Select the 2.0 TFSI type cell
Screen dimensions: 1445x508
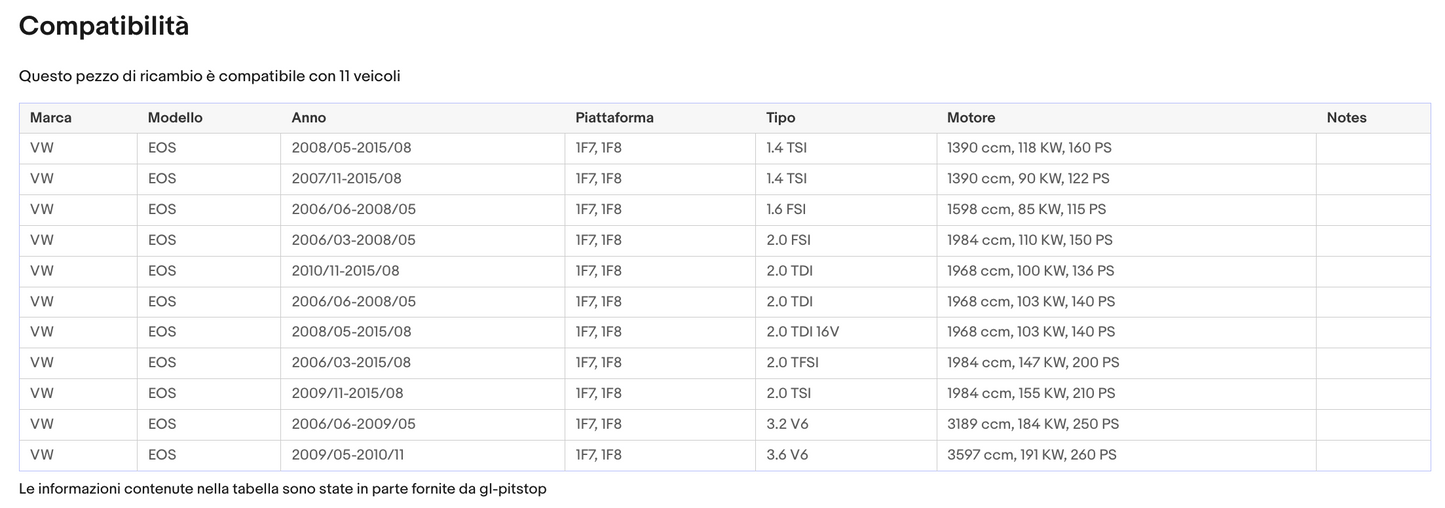click(x=792, y=363)
